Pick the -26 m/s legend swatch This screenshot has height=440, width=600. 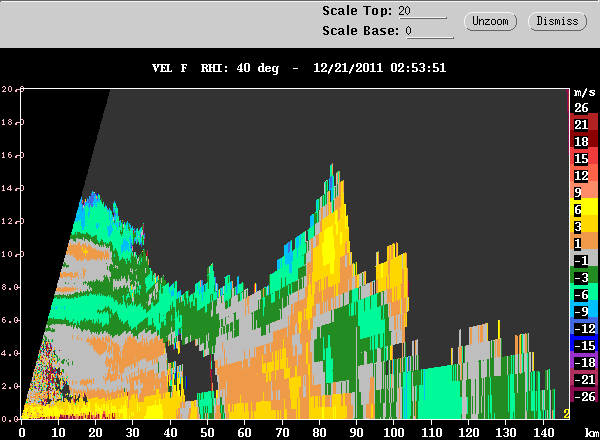[x=583, y=396]
